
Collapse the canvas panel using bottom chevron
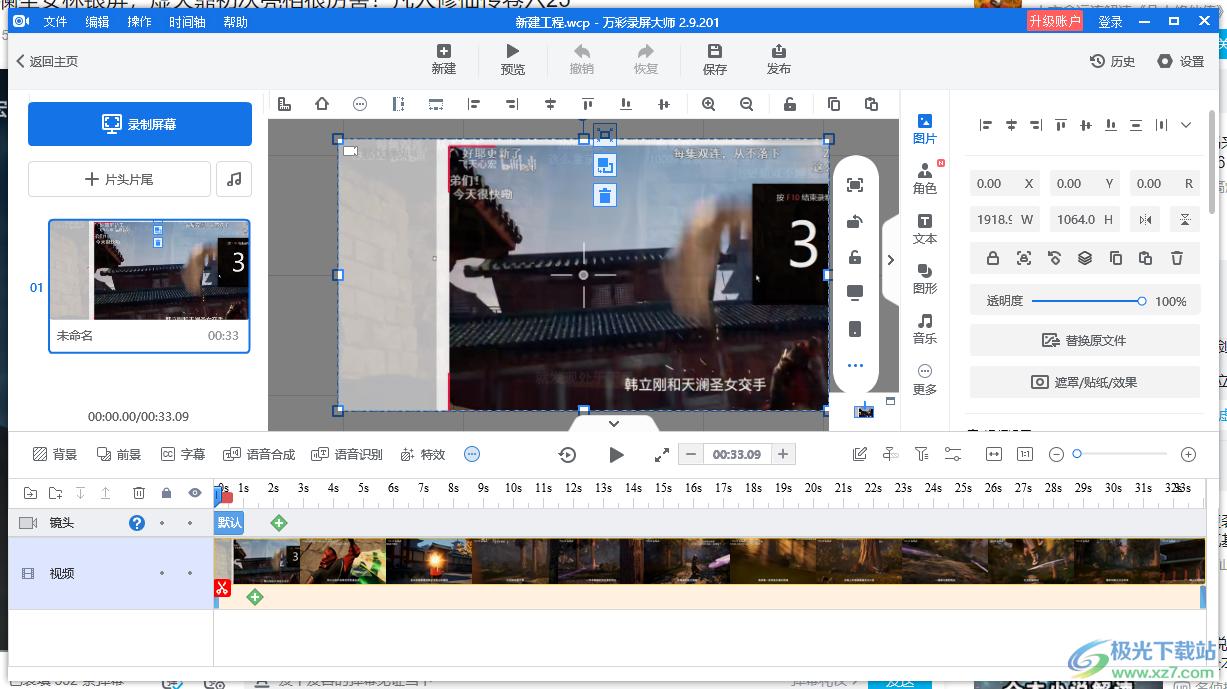coord(614,424)
